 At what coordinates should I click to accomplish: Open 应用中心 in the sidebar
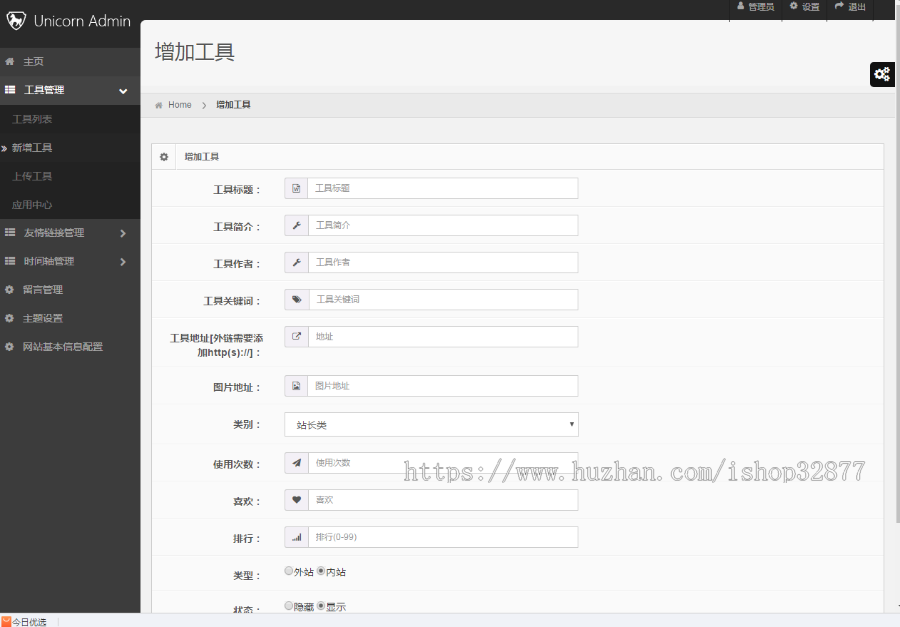coord(32,204)
